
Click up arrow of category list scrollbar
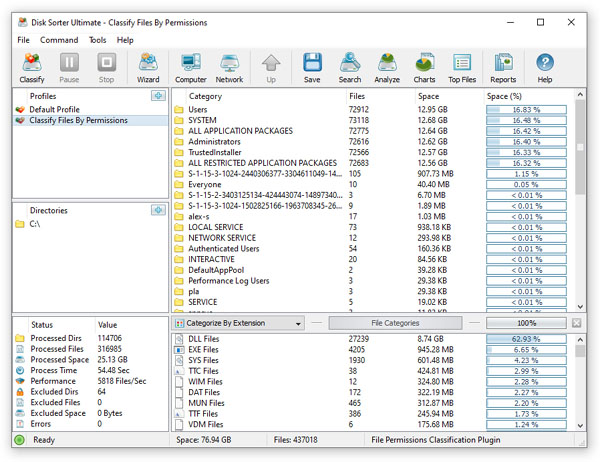pos(580,94)
